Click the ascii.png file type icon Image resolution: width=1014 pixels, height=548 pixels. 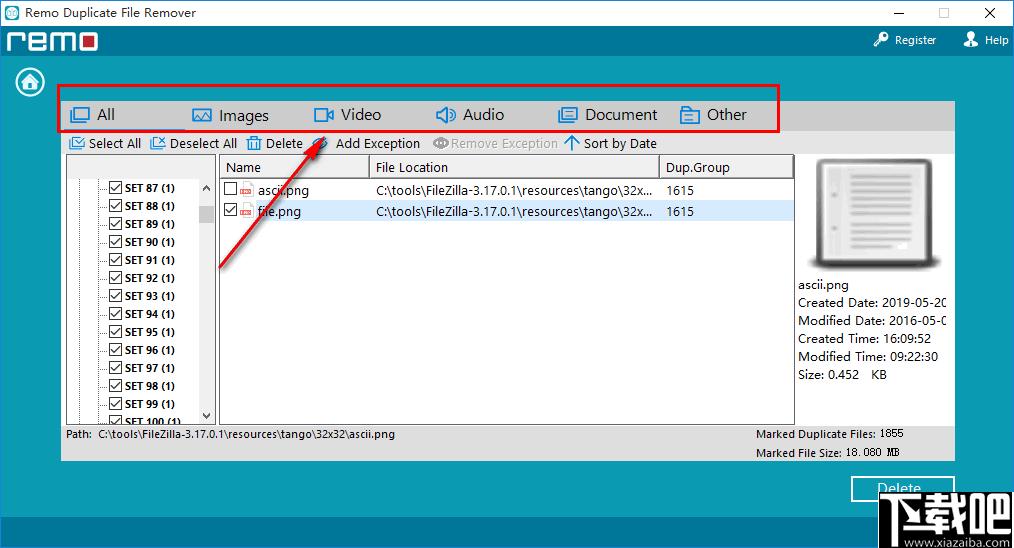tap(246, 190)
